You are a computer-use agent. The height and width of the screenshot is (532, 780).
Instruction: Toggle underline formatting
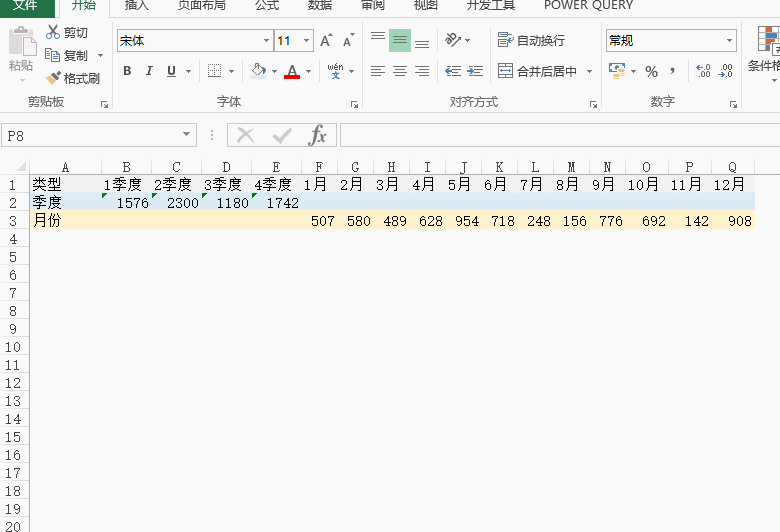point(171,71)
